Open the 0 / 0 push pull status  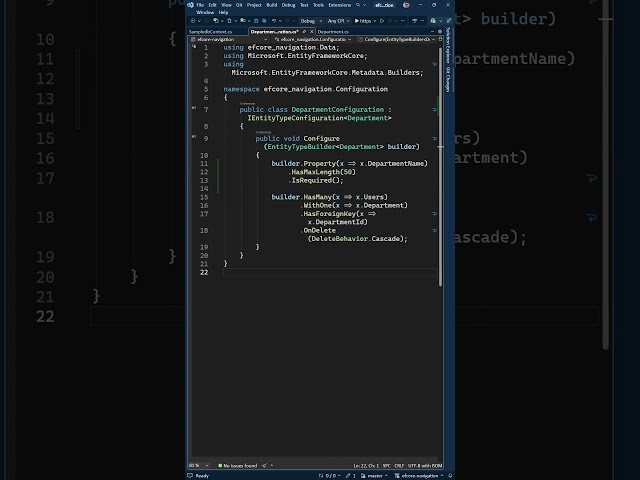330,476
